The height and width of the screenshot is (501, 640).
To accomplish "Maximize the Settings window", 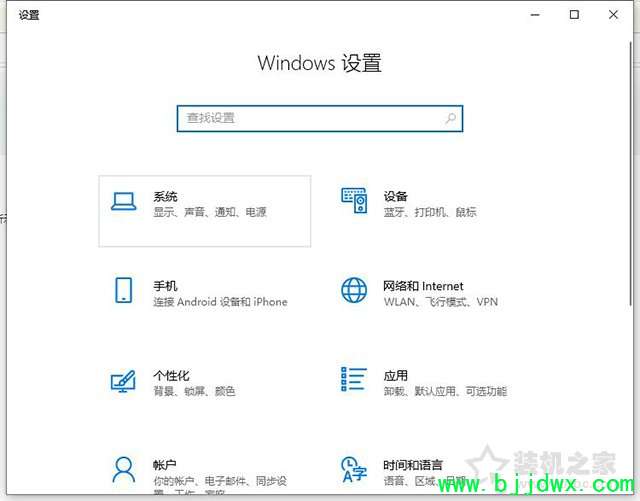I will [x=574, y=15].
